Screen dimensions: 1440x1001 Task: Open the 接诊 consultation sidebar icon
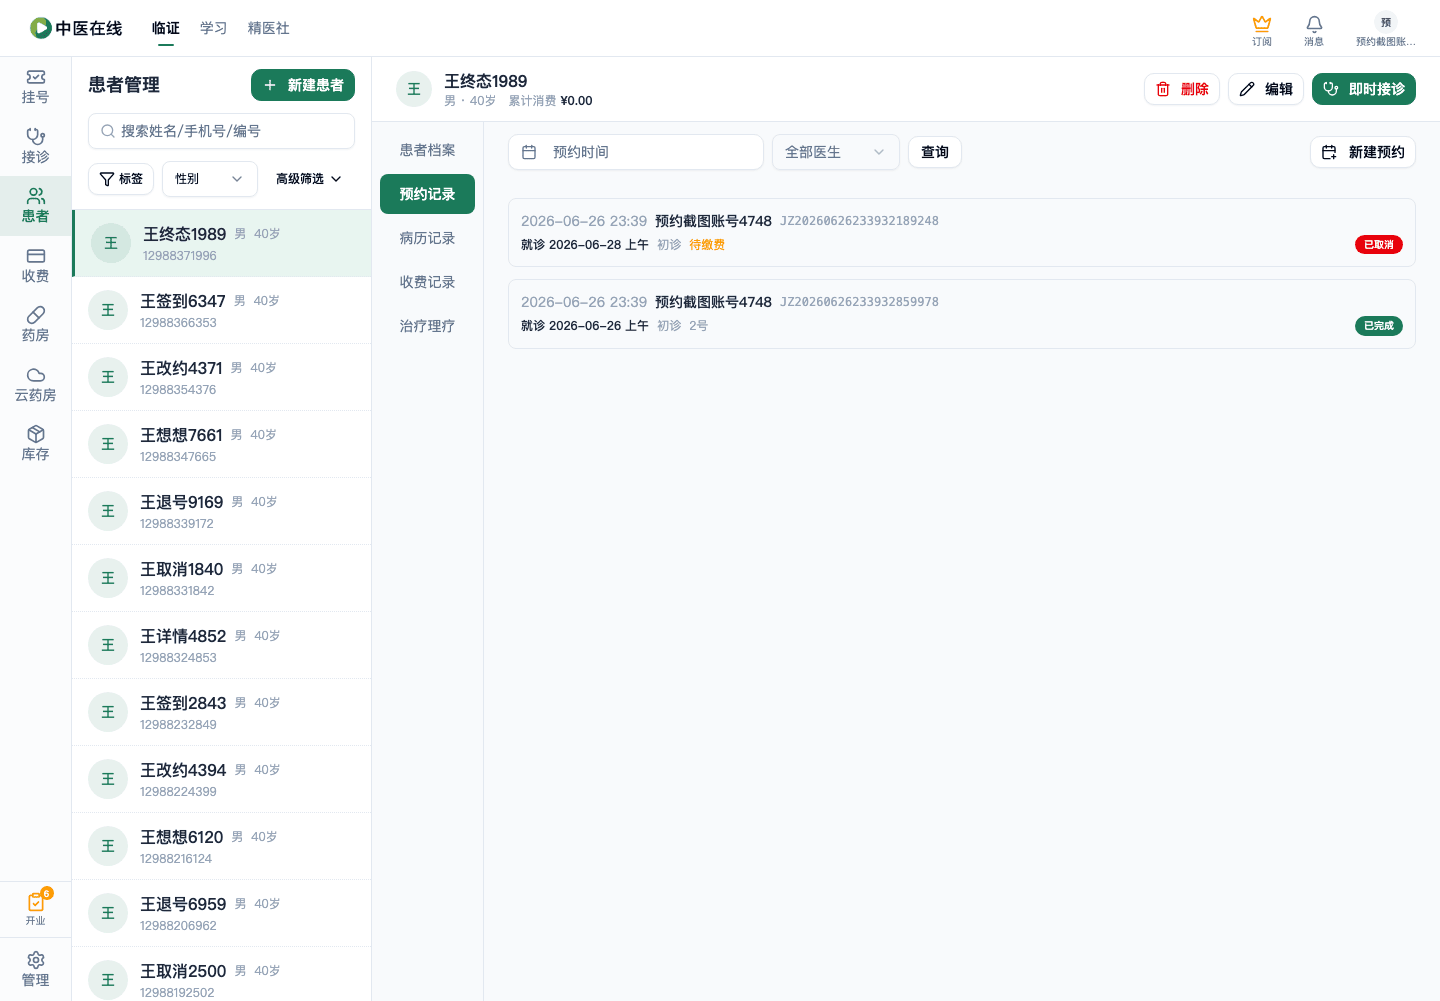click(35, 146)
